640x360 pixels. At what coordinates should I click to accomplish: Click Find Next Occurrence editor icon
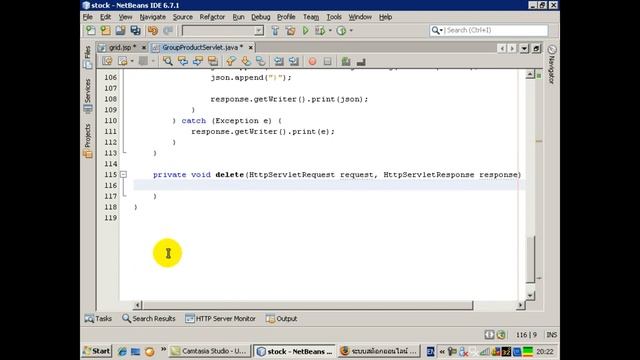[x=198, y=61]
